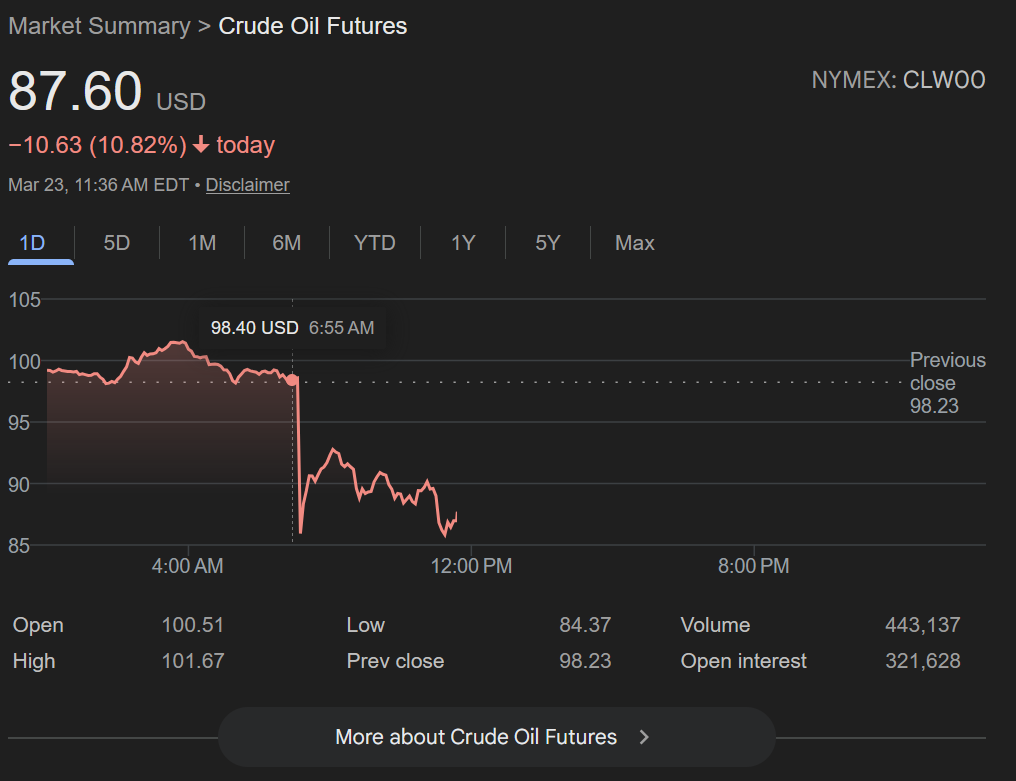Click the Market Summary breadcrumb
Viewport: 1016px width, 781px height.
click(x=99, y=26)
